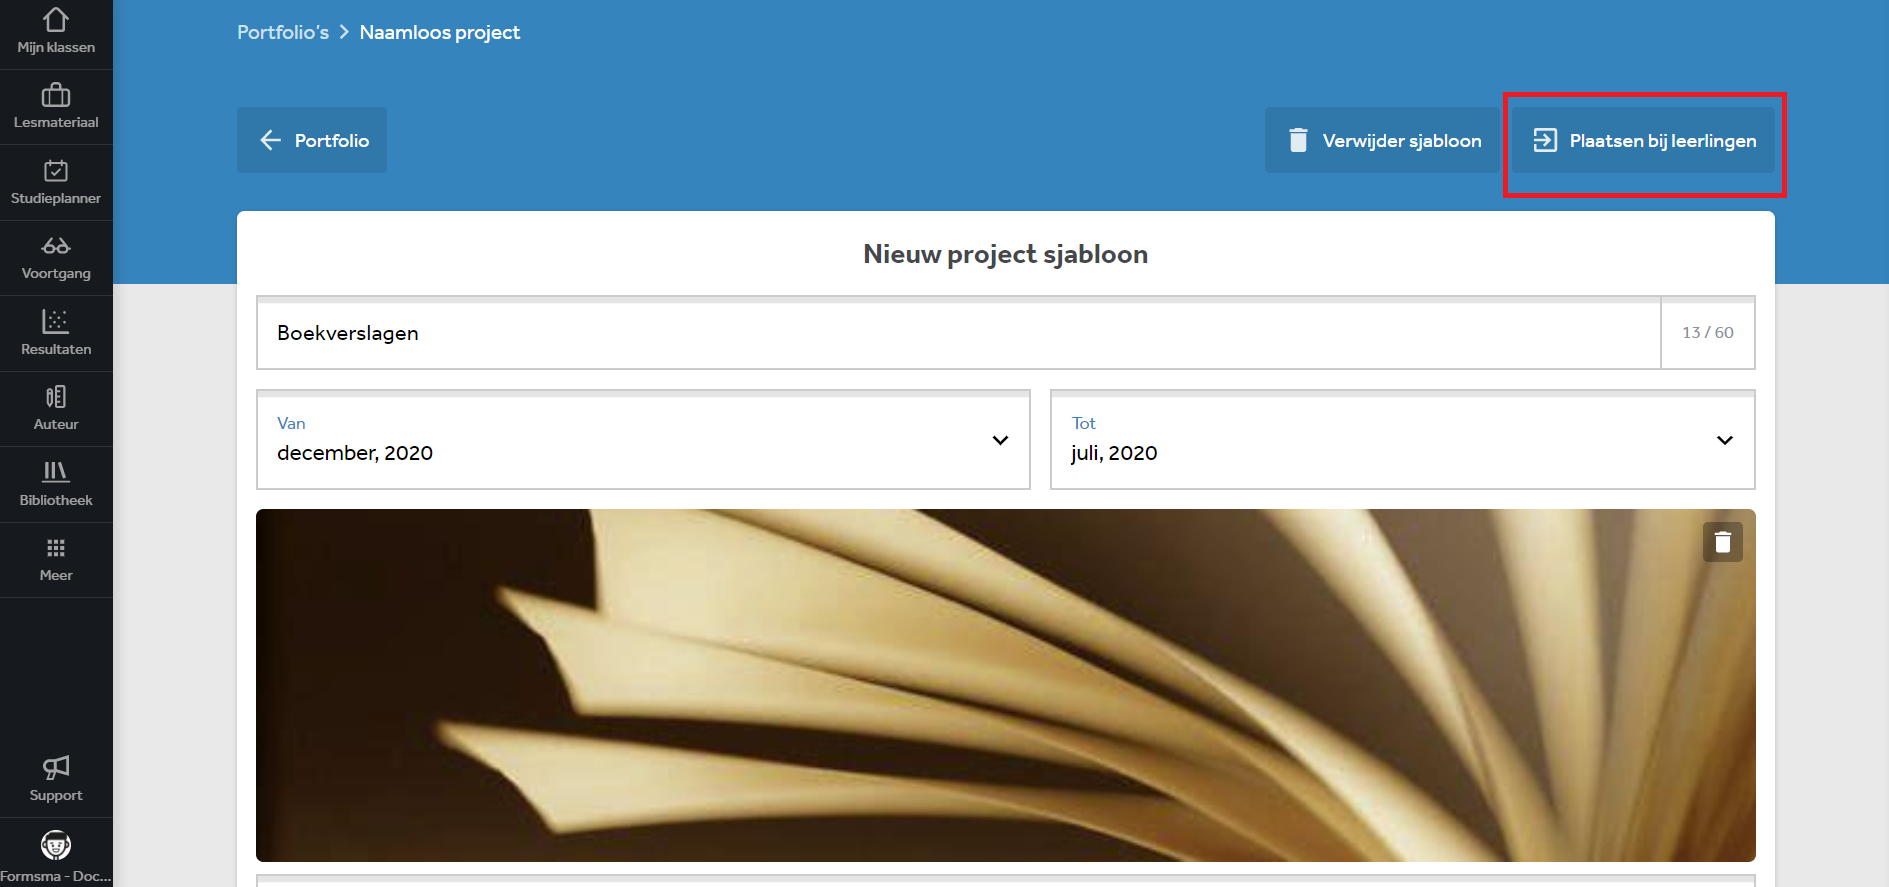Select Support sidebar label
This screenshot has height=887, width=1889.
(x=56, y=795)
